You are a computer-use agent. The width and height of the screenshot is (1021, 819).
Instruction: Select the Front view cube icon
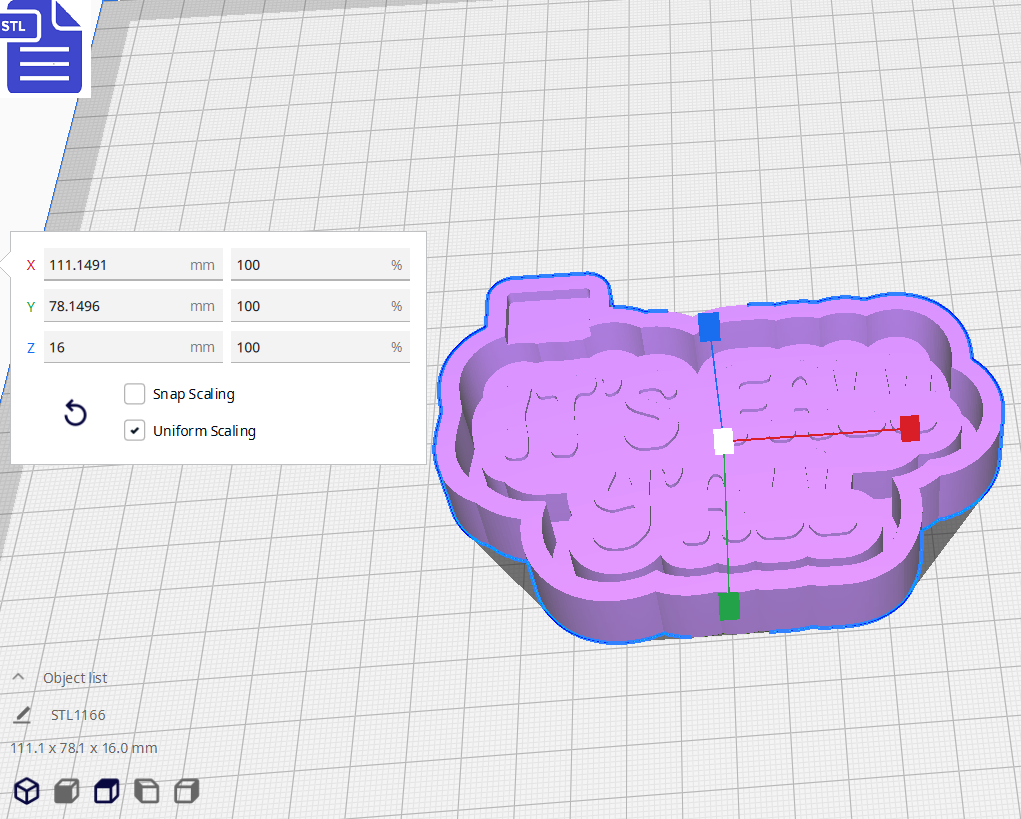pyautogui.click(x=66, y=790)
